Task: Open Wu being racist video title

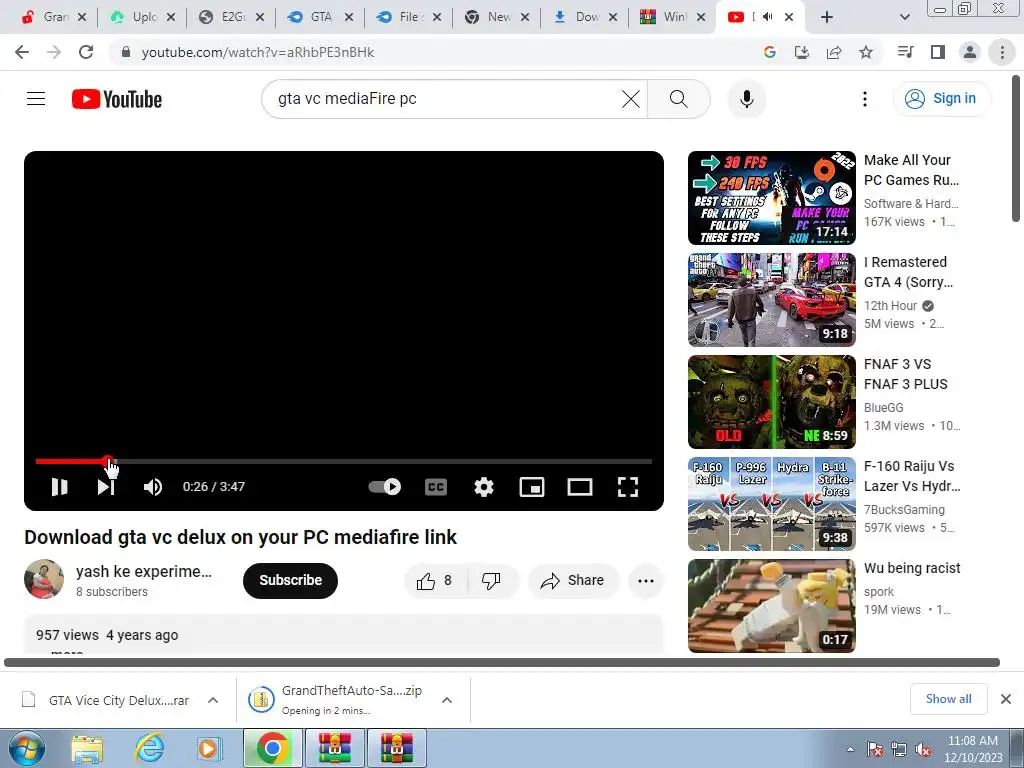Action: tap(912, 568)
